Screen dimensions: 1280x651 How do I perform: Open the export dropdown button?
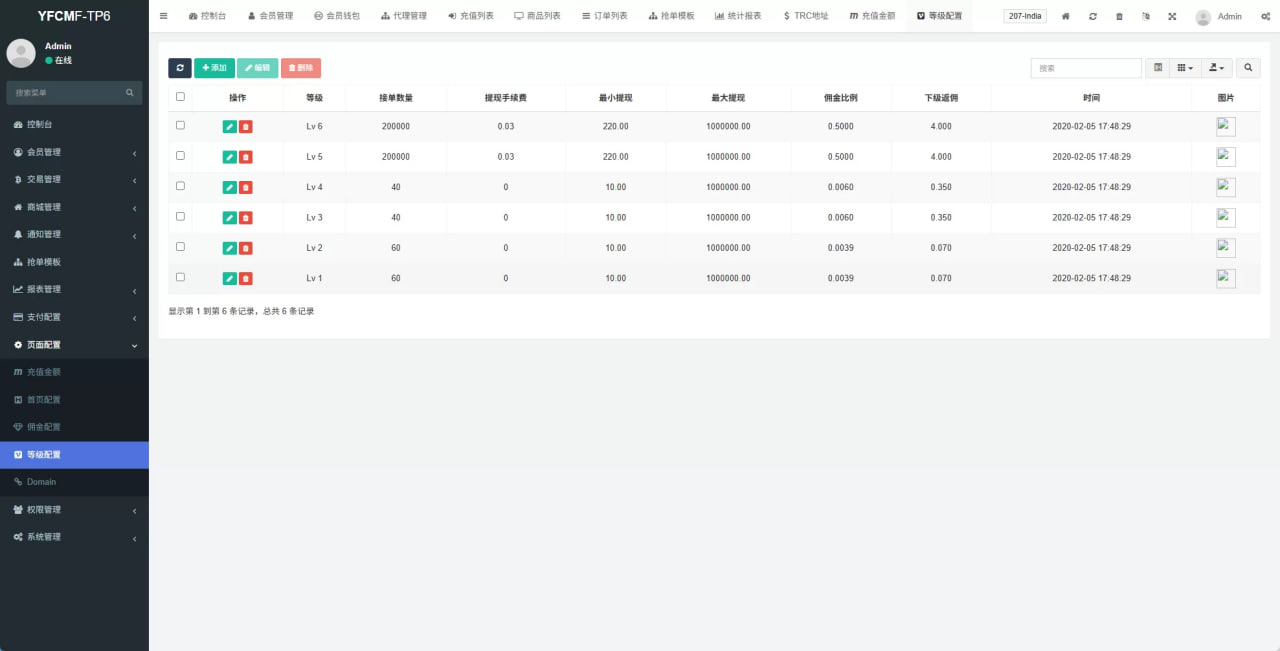click(1216, 68)
